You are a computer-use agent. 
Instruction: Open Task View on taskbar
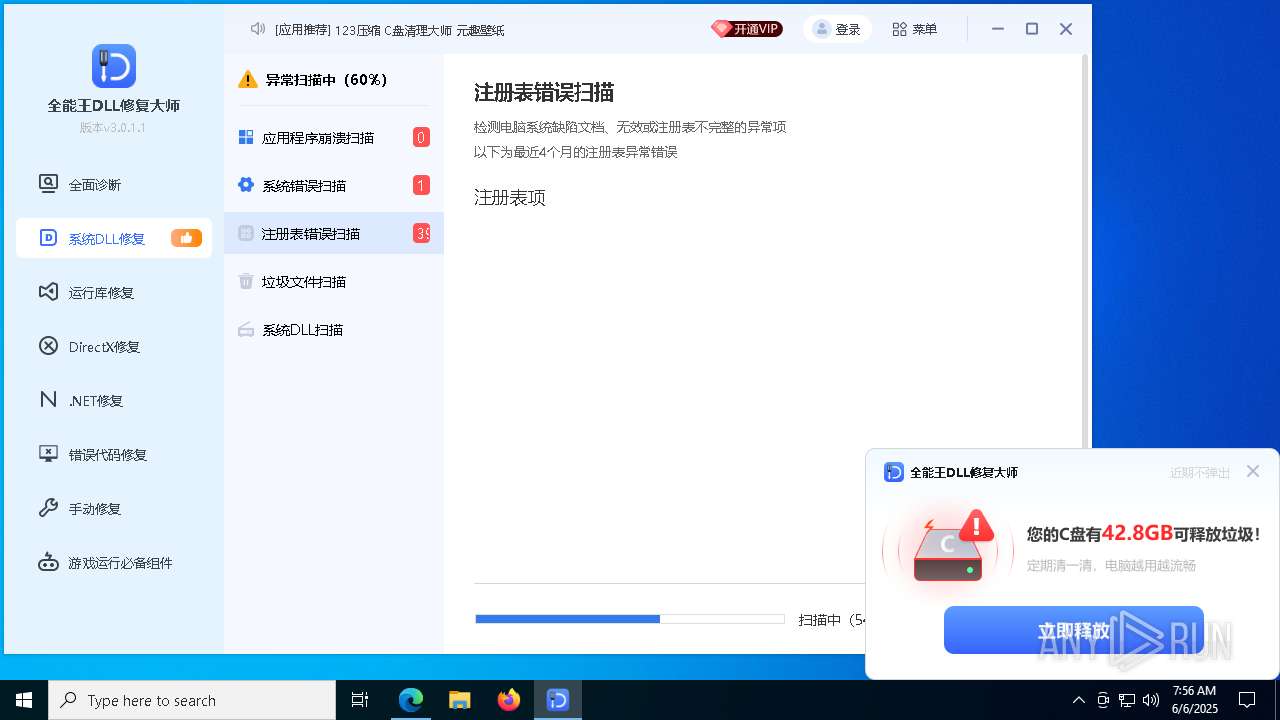(x=360, y=700)
